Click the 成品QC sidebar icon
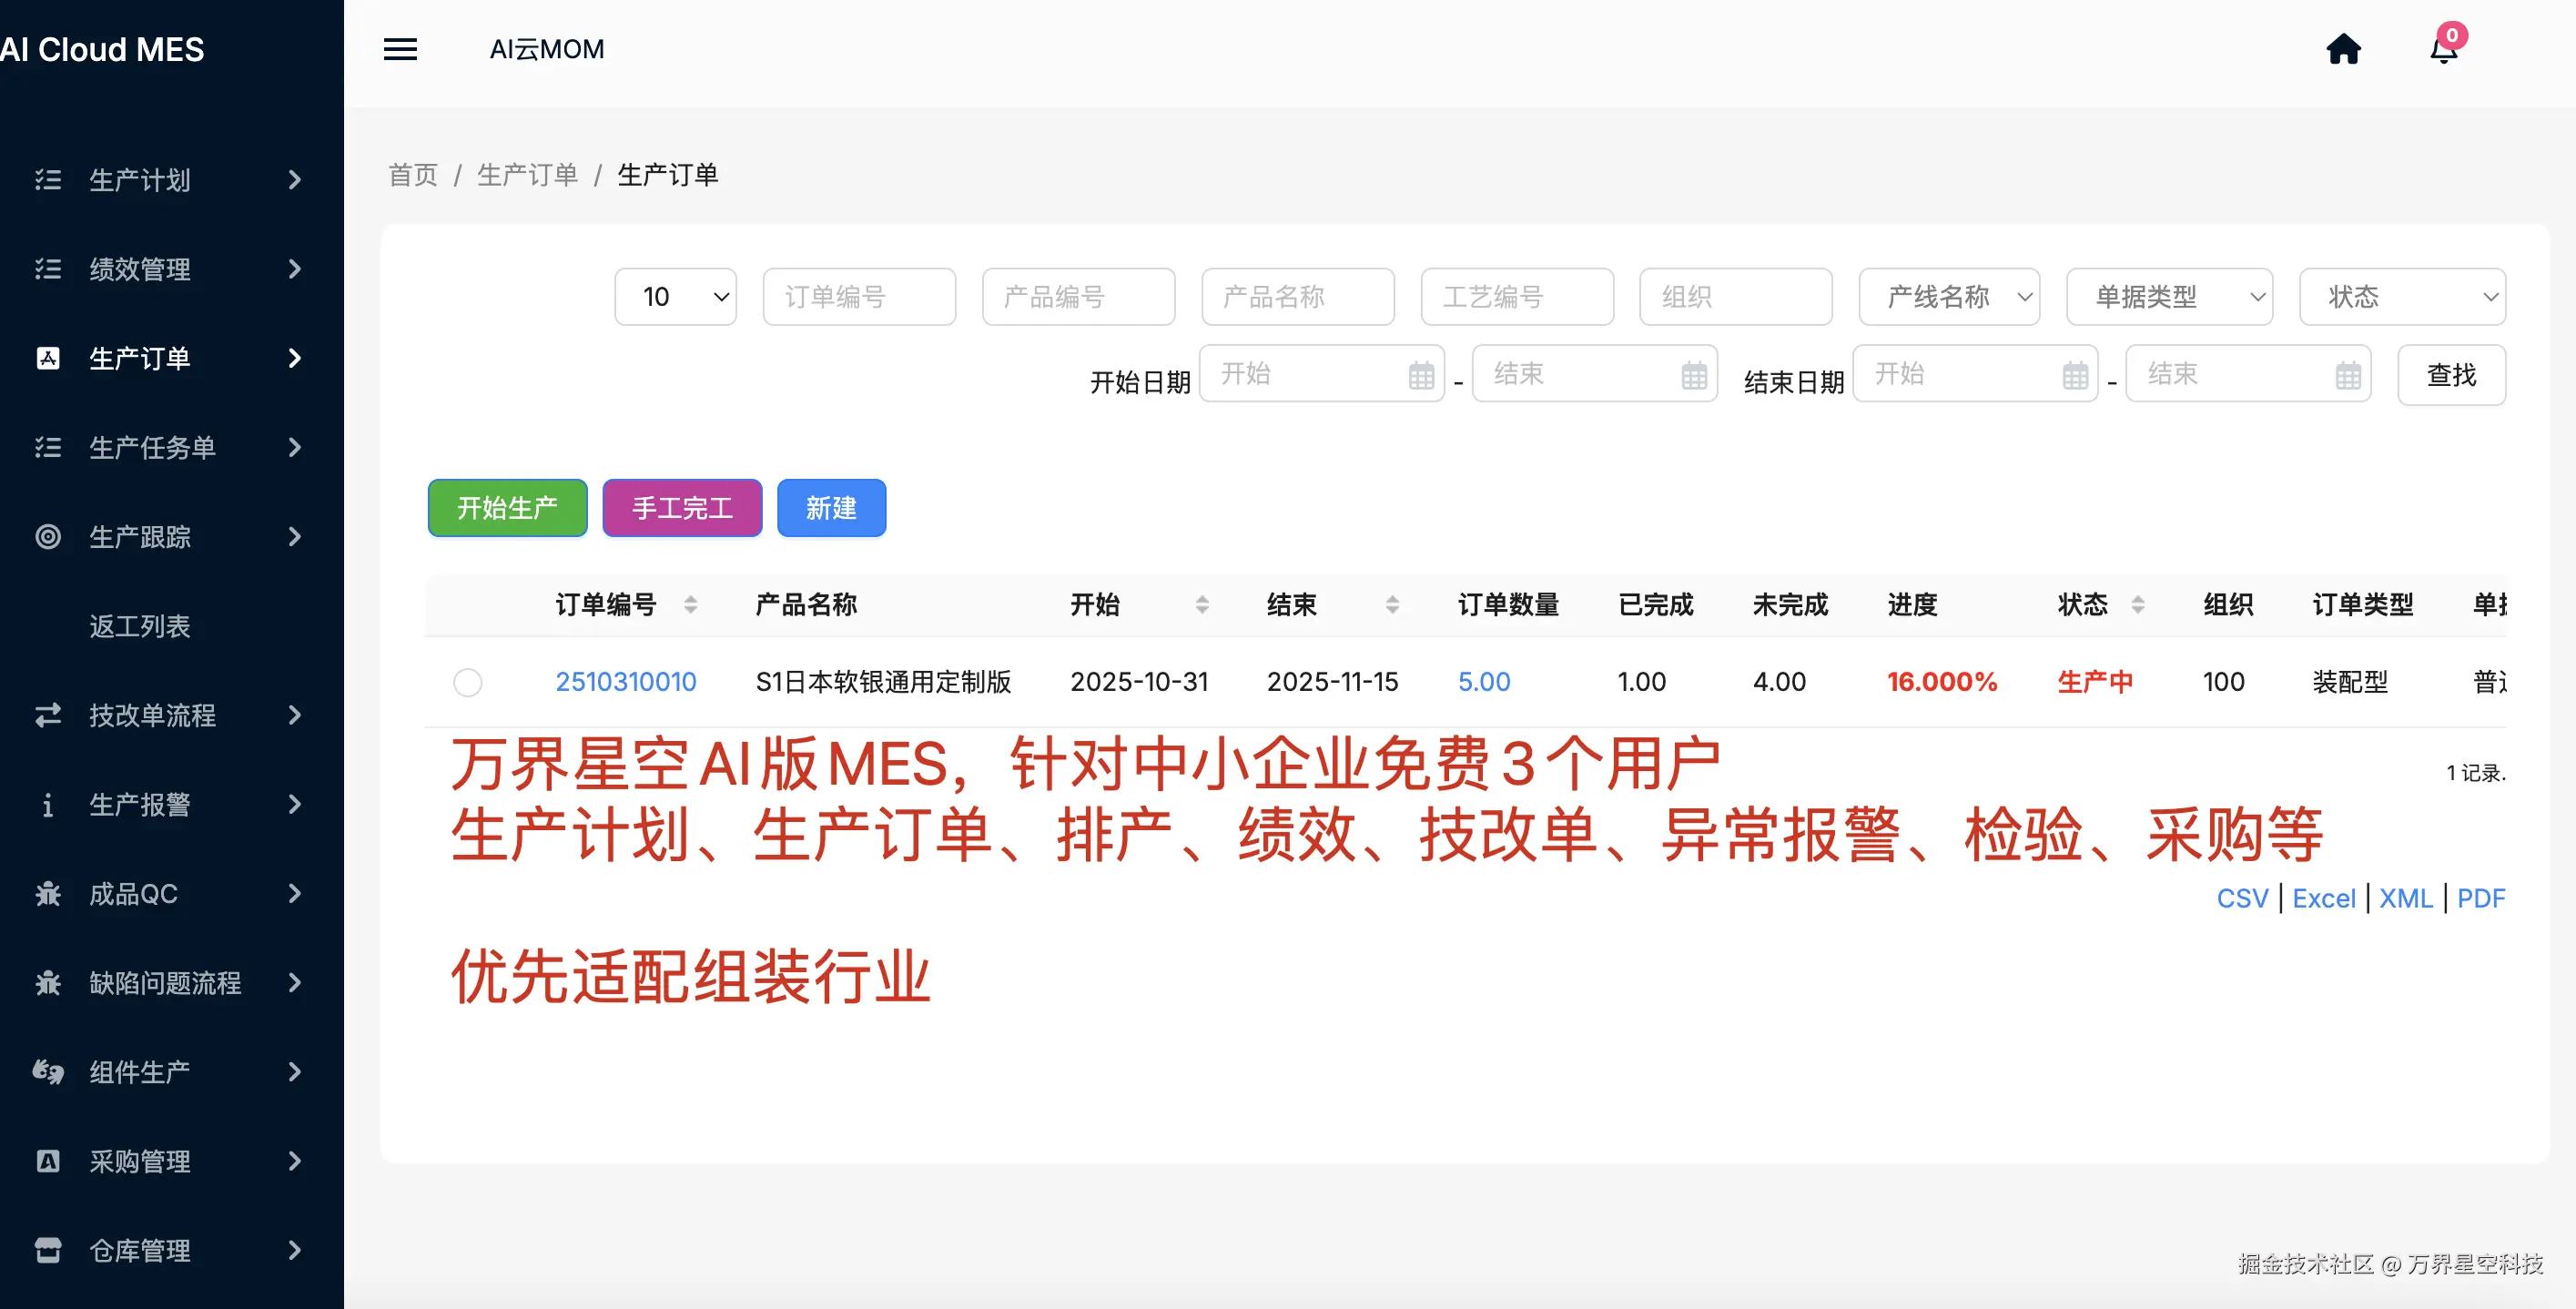The width and height of the screenshot is (2576, 1309). (x=47, y=893)
